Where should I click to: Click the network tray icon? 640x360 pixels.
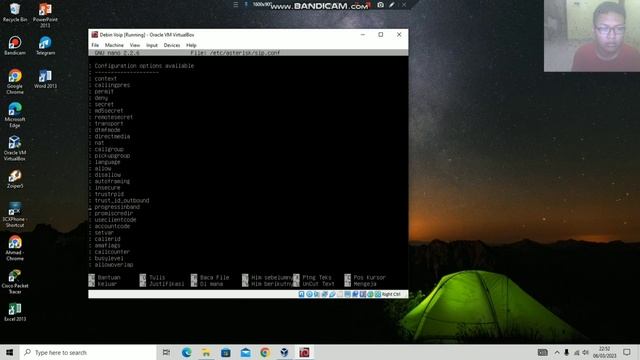(x=576, y=352)
